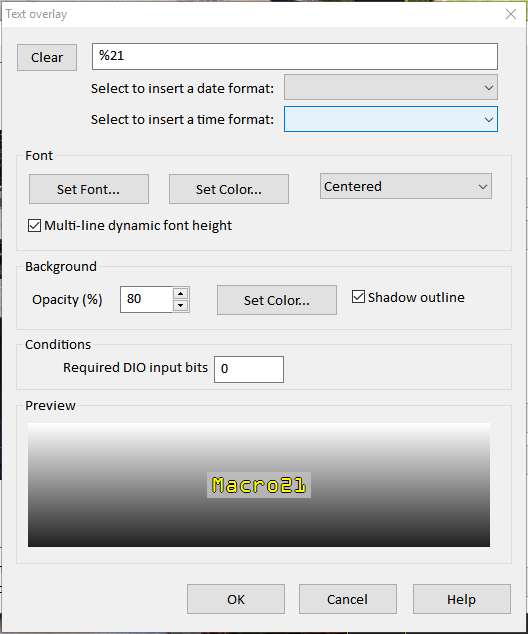Open the time format dropdown
The width and height of the screenshot is (528, 634).
click(391, 119)
